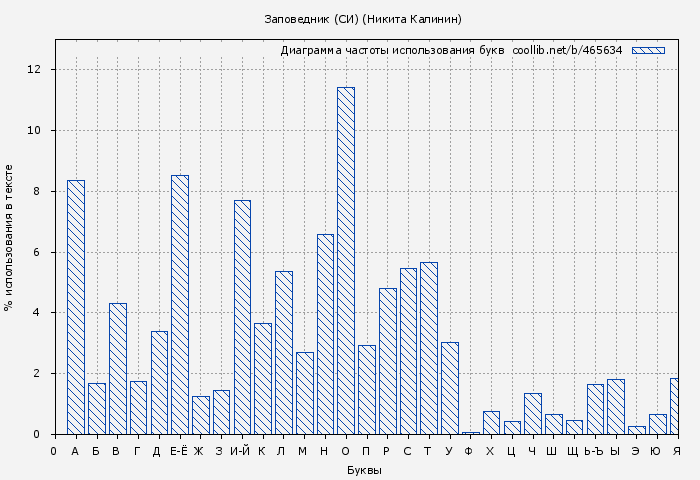Select the bar for letter С
Viewport: 700px width, 480px height.
[x=408, y=351]
